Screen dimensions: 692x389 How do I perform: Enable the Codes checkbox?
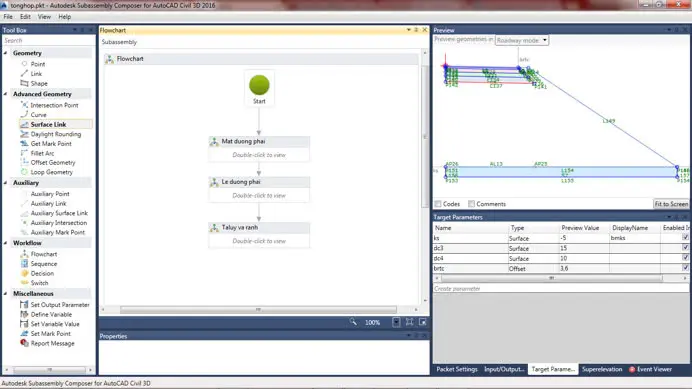pos(438,204)
